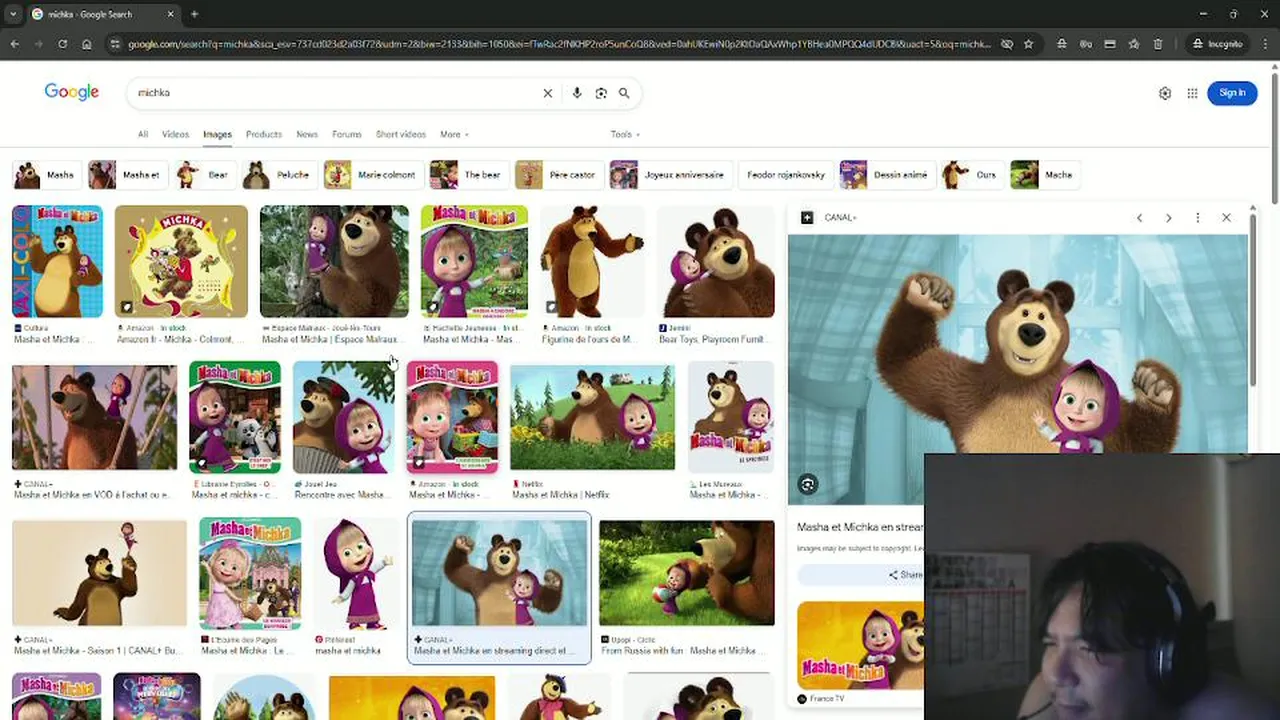Clear the search box with the X icon

548,93
